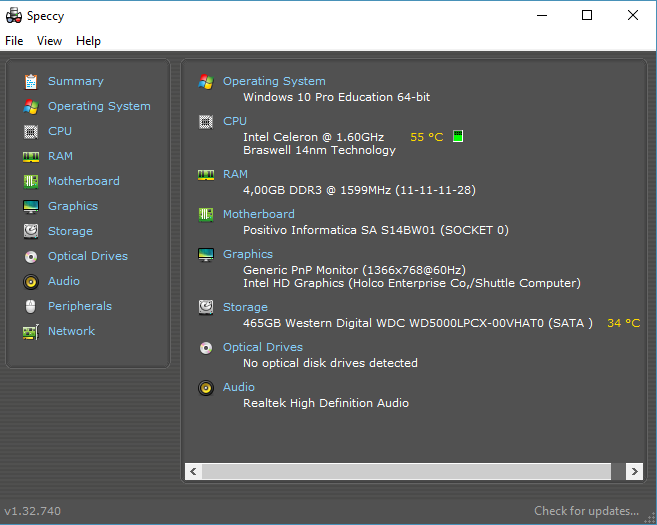Click the Graphics heading link in summary
The width and height of the screenshot is (657, 525).
(x=248, y=254)
